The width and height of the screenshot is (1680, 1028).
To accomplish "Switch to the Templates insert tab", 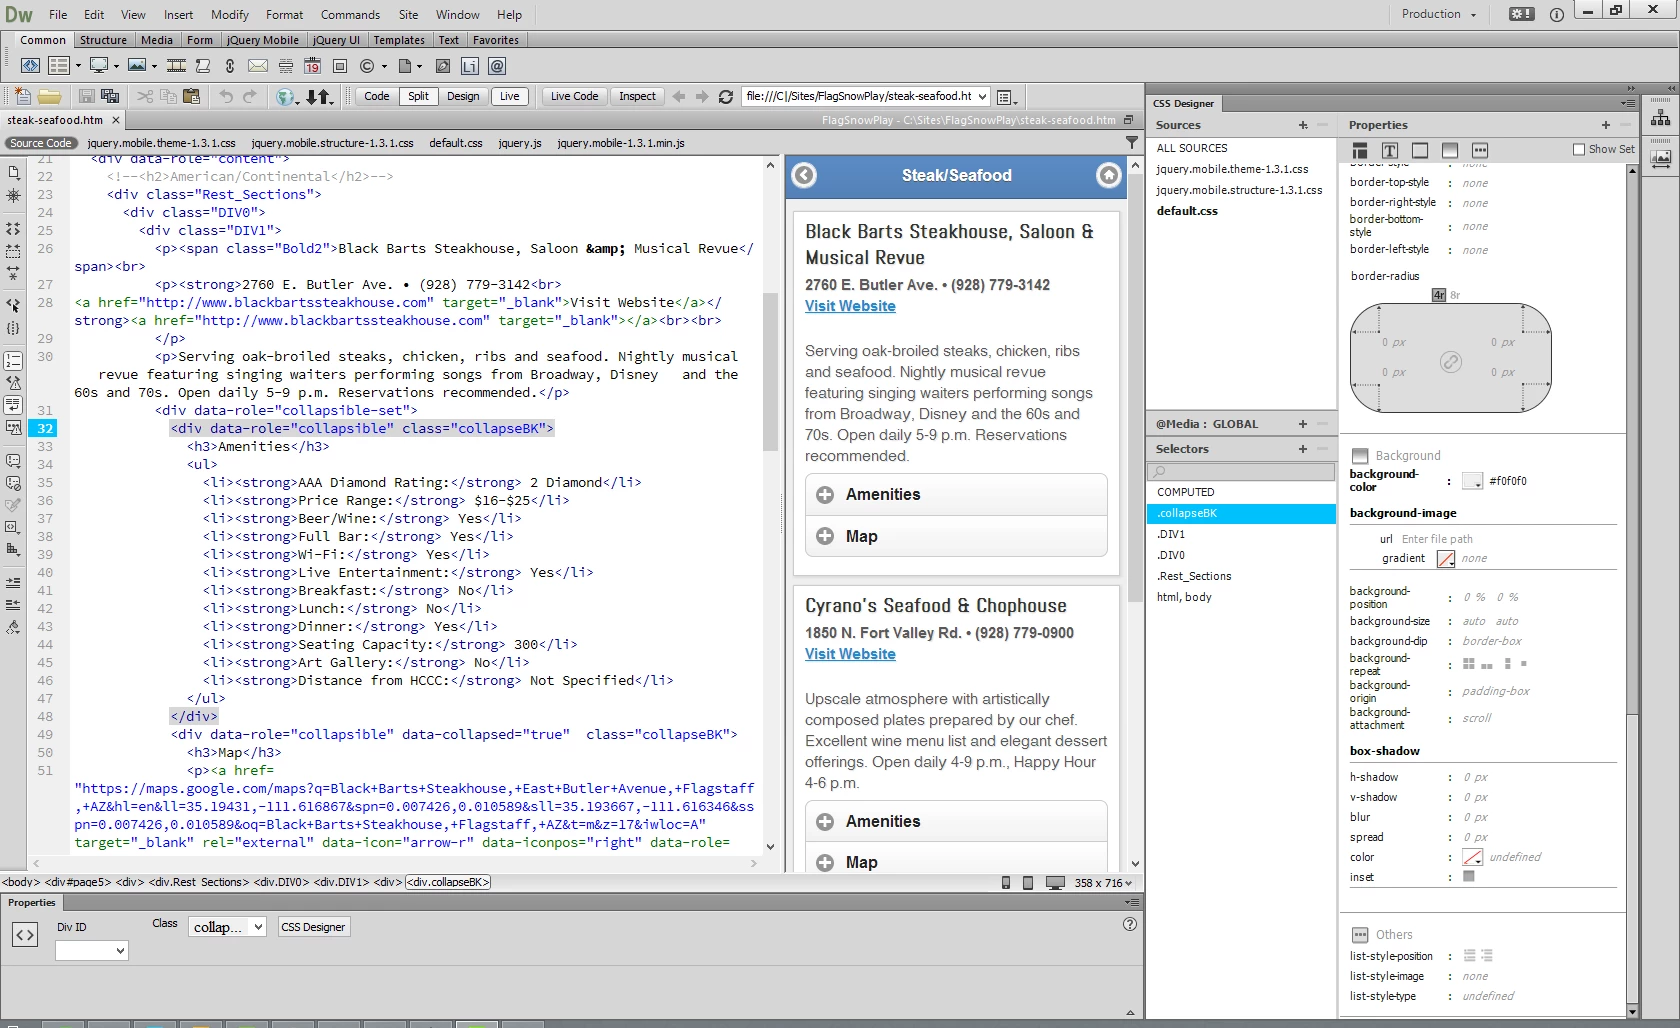I will tap(399, 40).
